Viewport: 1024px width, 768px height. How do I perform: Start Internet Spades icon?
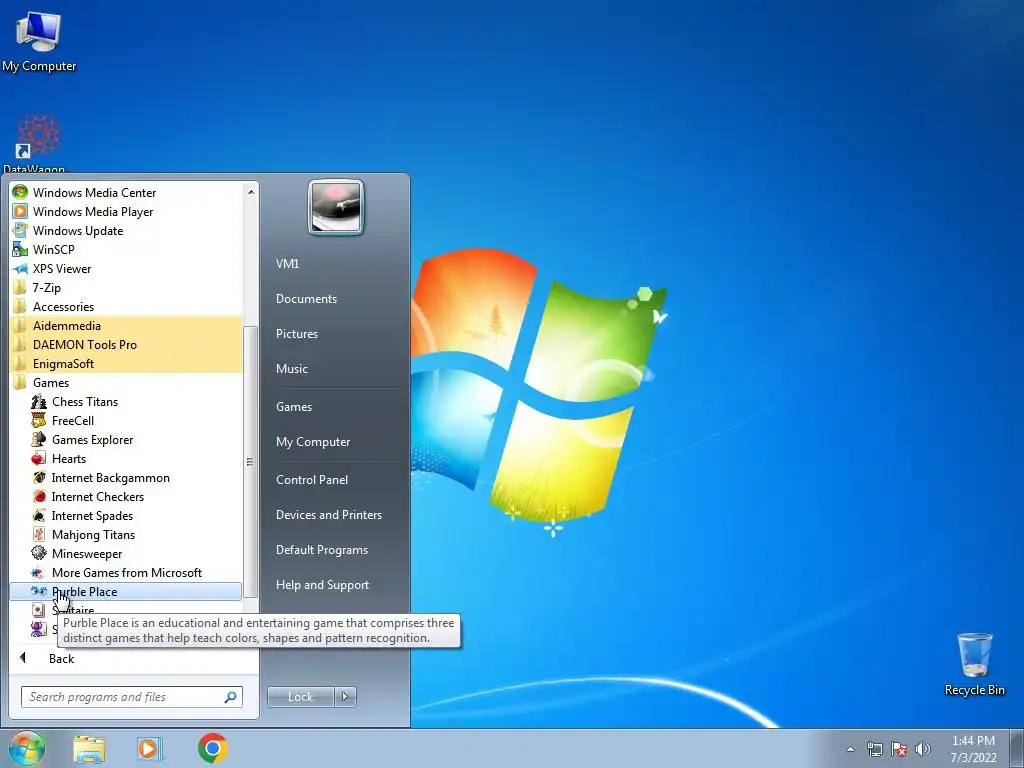coord(39,515)
